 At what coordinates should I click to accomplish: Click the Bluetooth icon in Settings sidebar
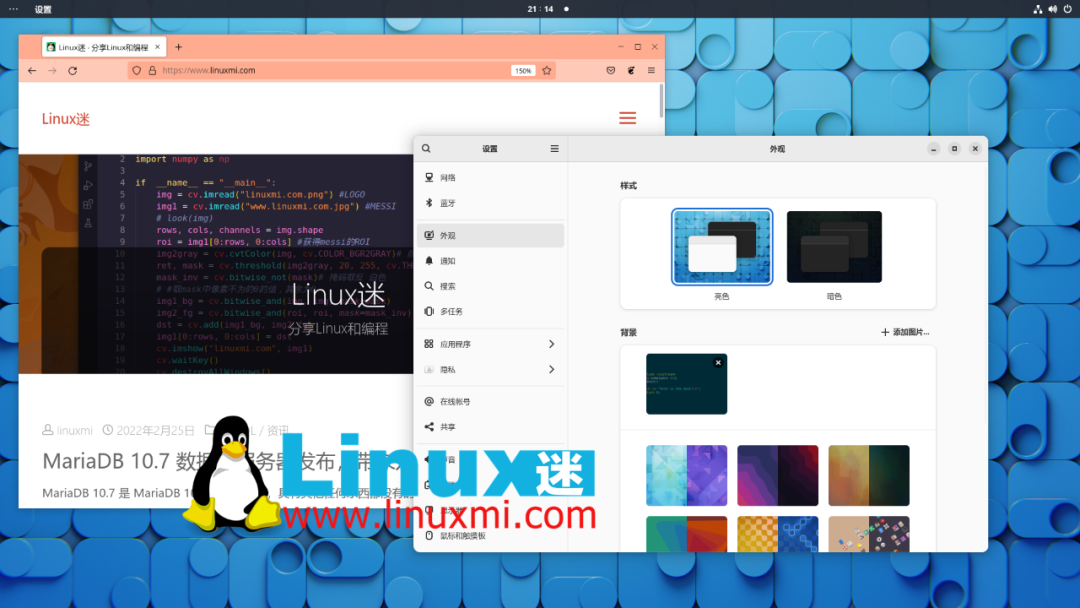429,203
